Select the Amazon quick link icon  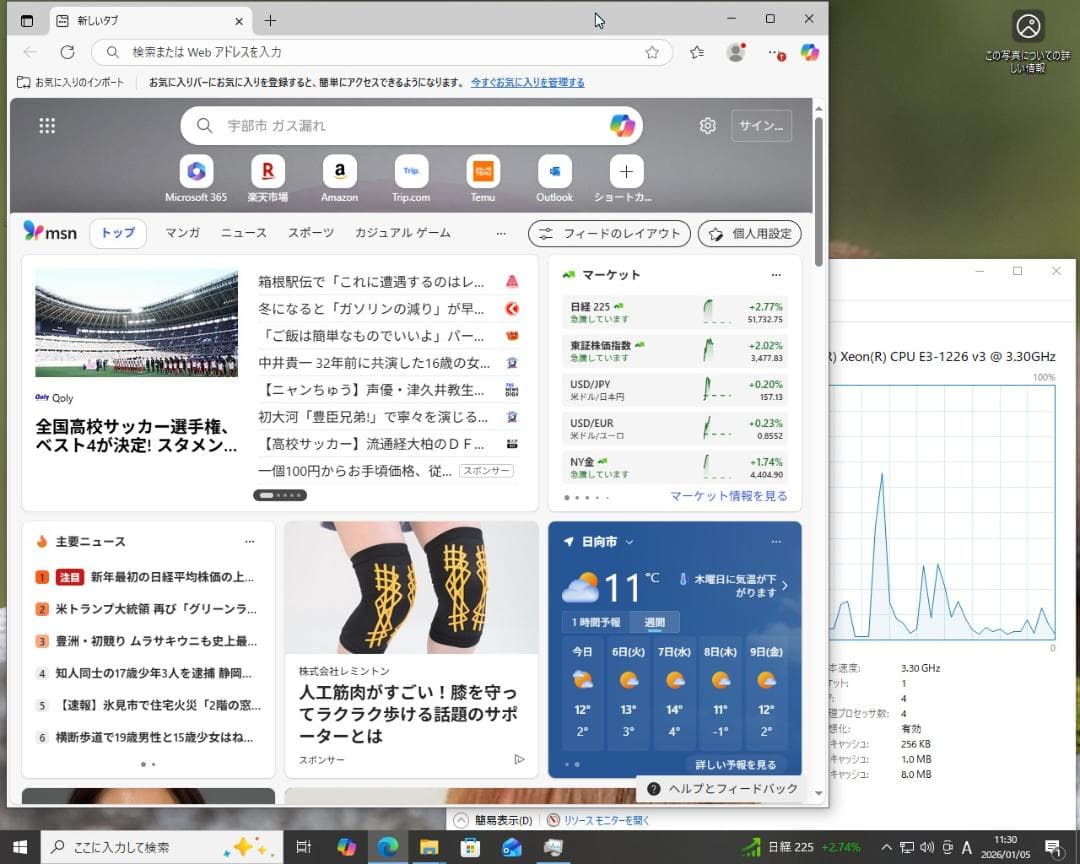339,171
